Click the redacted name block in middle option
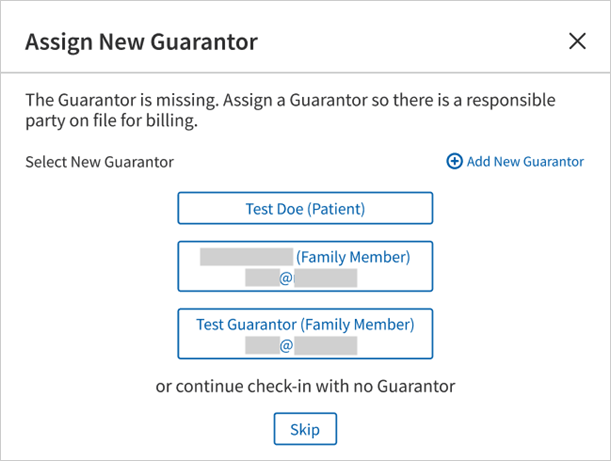 click(245, 257)
